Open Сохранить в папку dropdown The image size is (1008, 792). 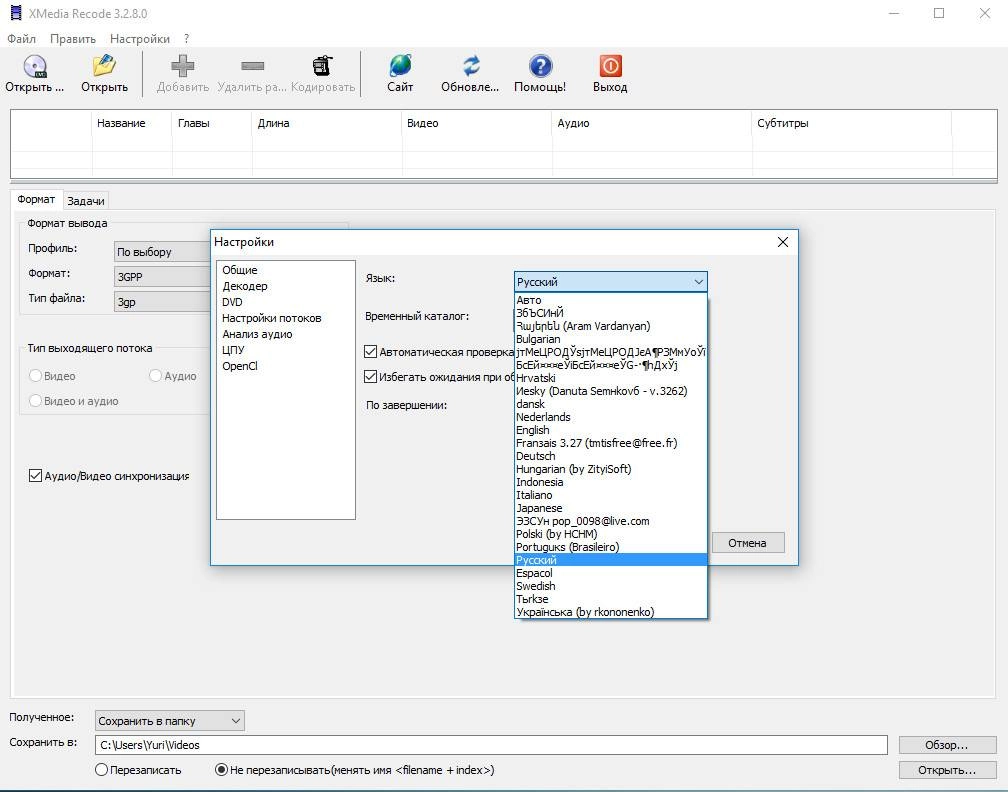(170, 721)
